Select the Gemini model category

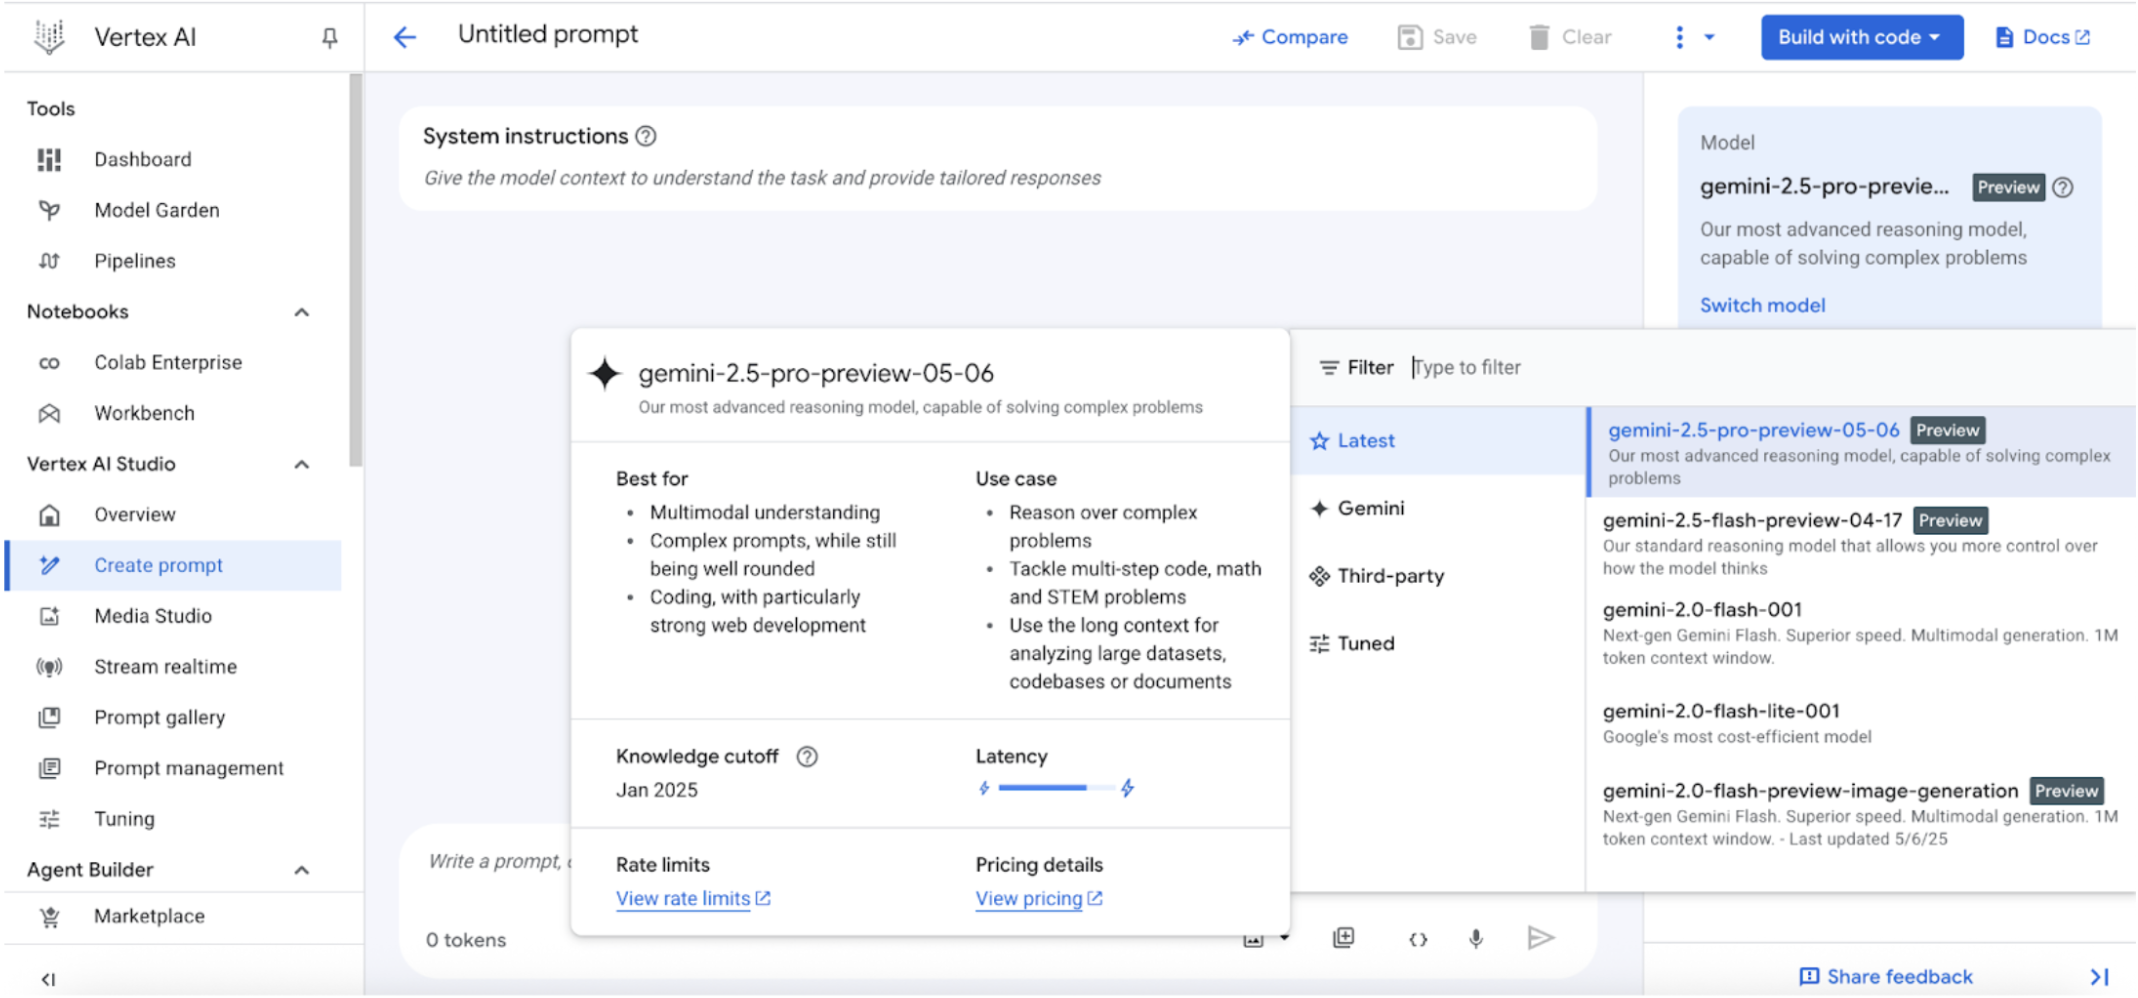point(1437,508)
